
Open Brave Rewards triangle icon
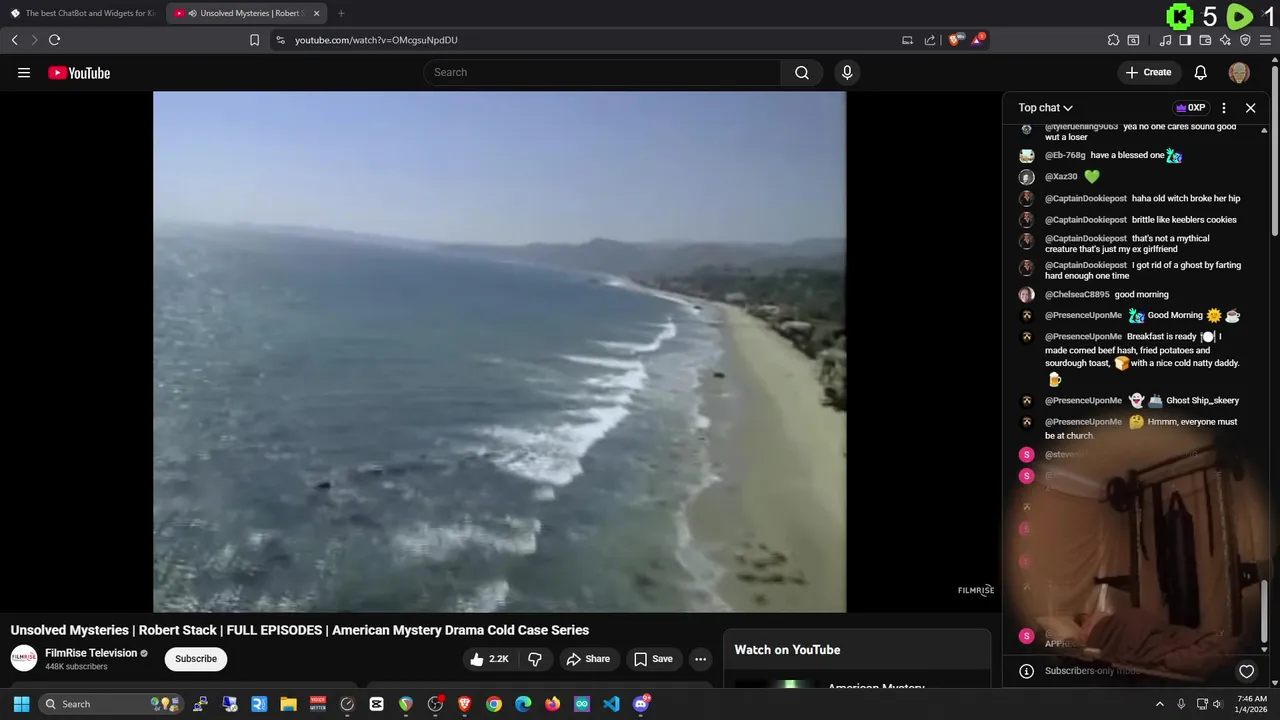[978, 40]
